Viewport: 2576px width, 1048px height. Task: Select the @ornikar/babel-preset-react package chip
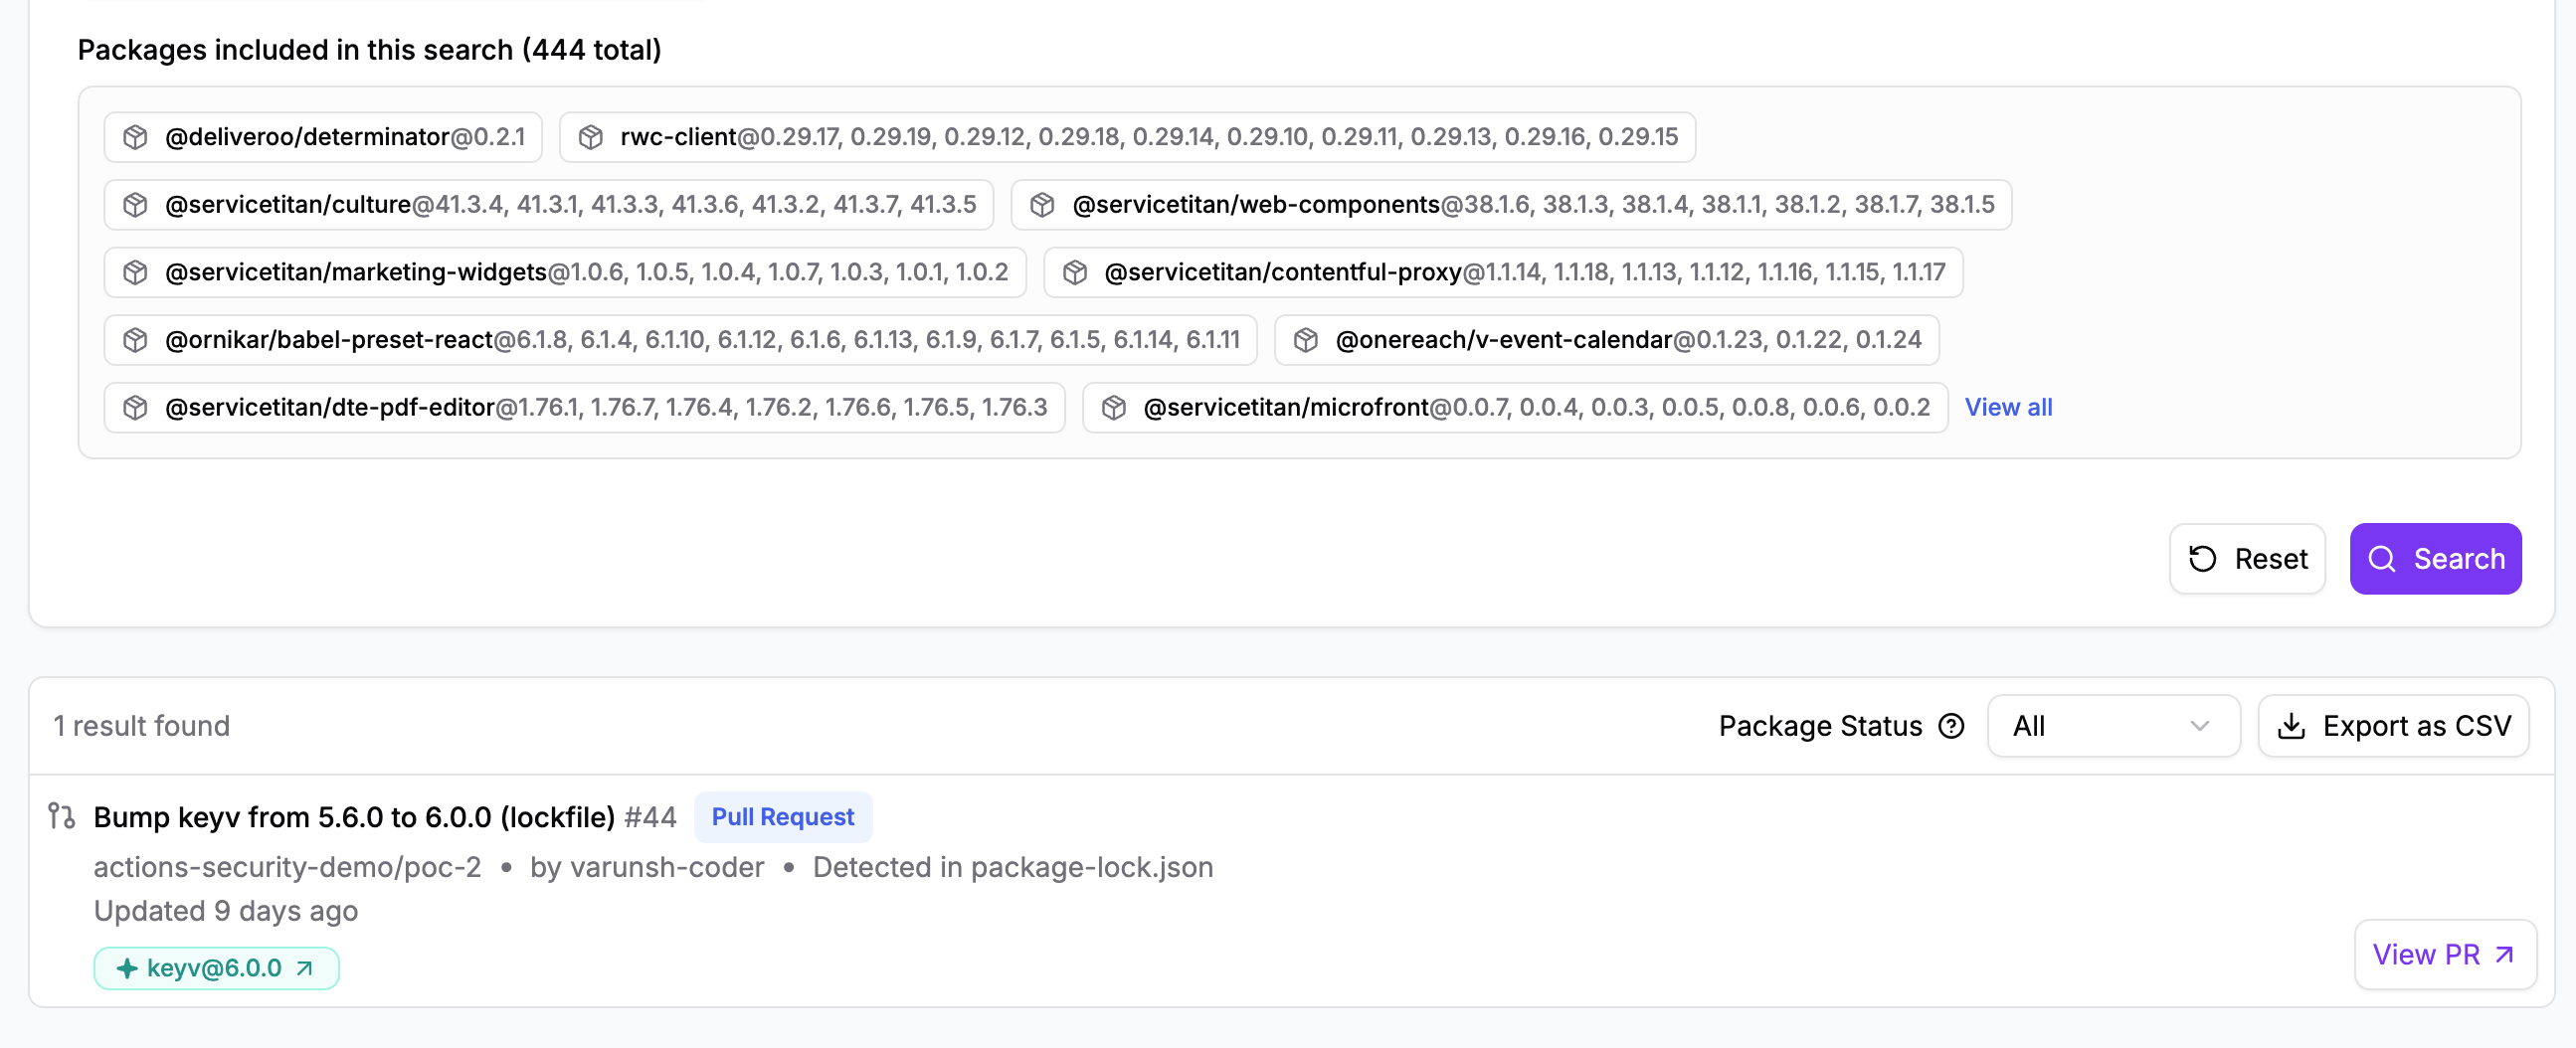point(680,340)
